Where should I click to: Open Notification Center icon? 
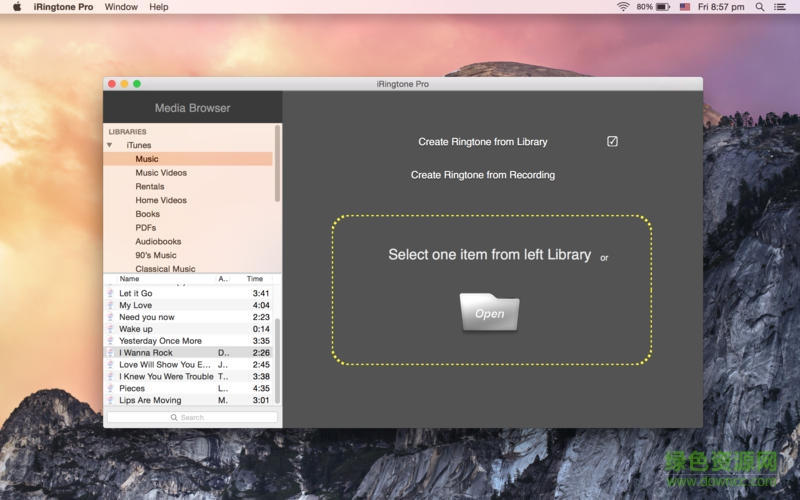pos(780,7)
